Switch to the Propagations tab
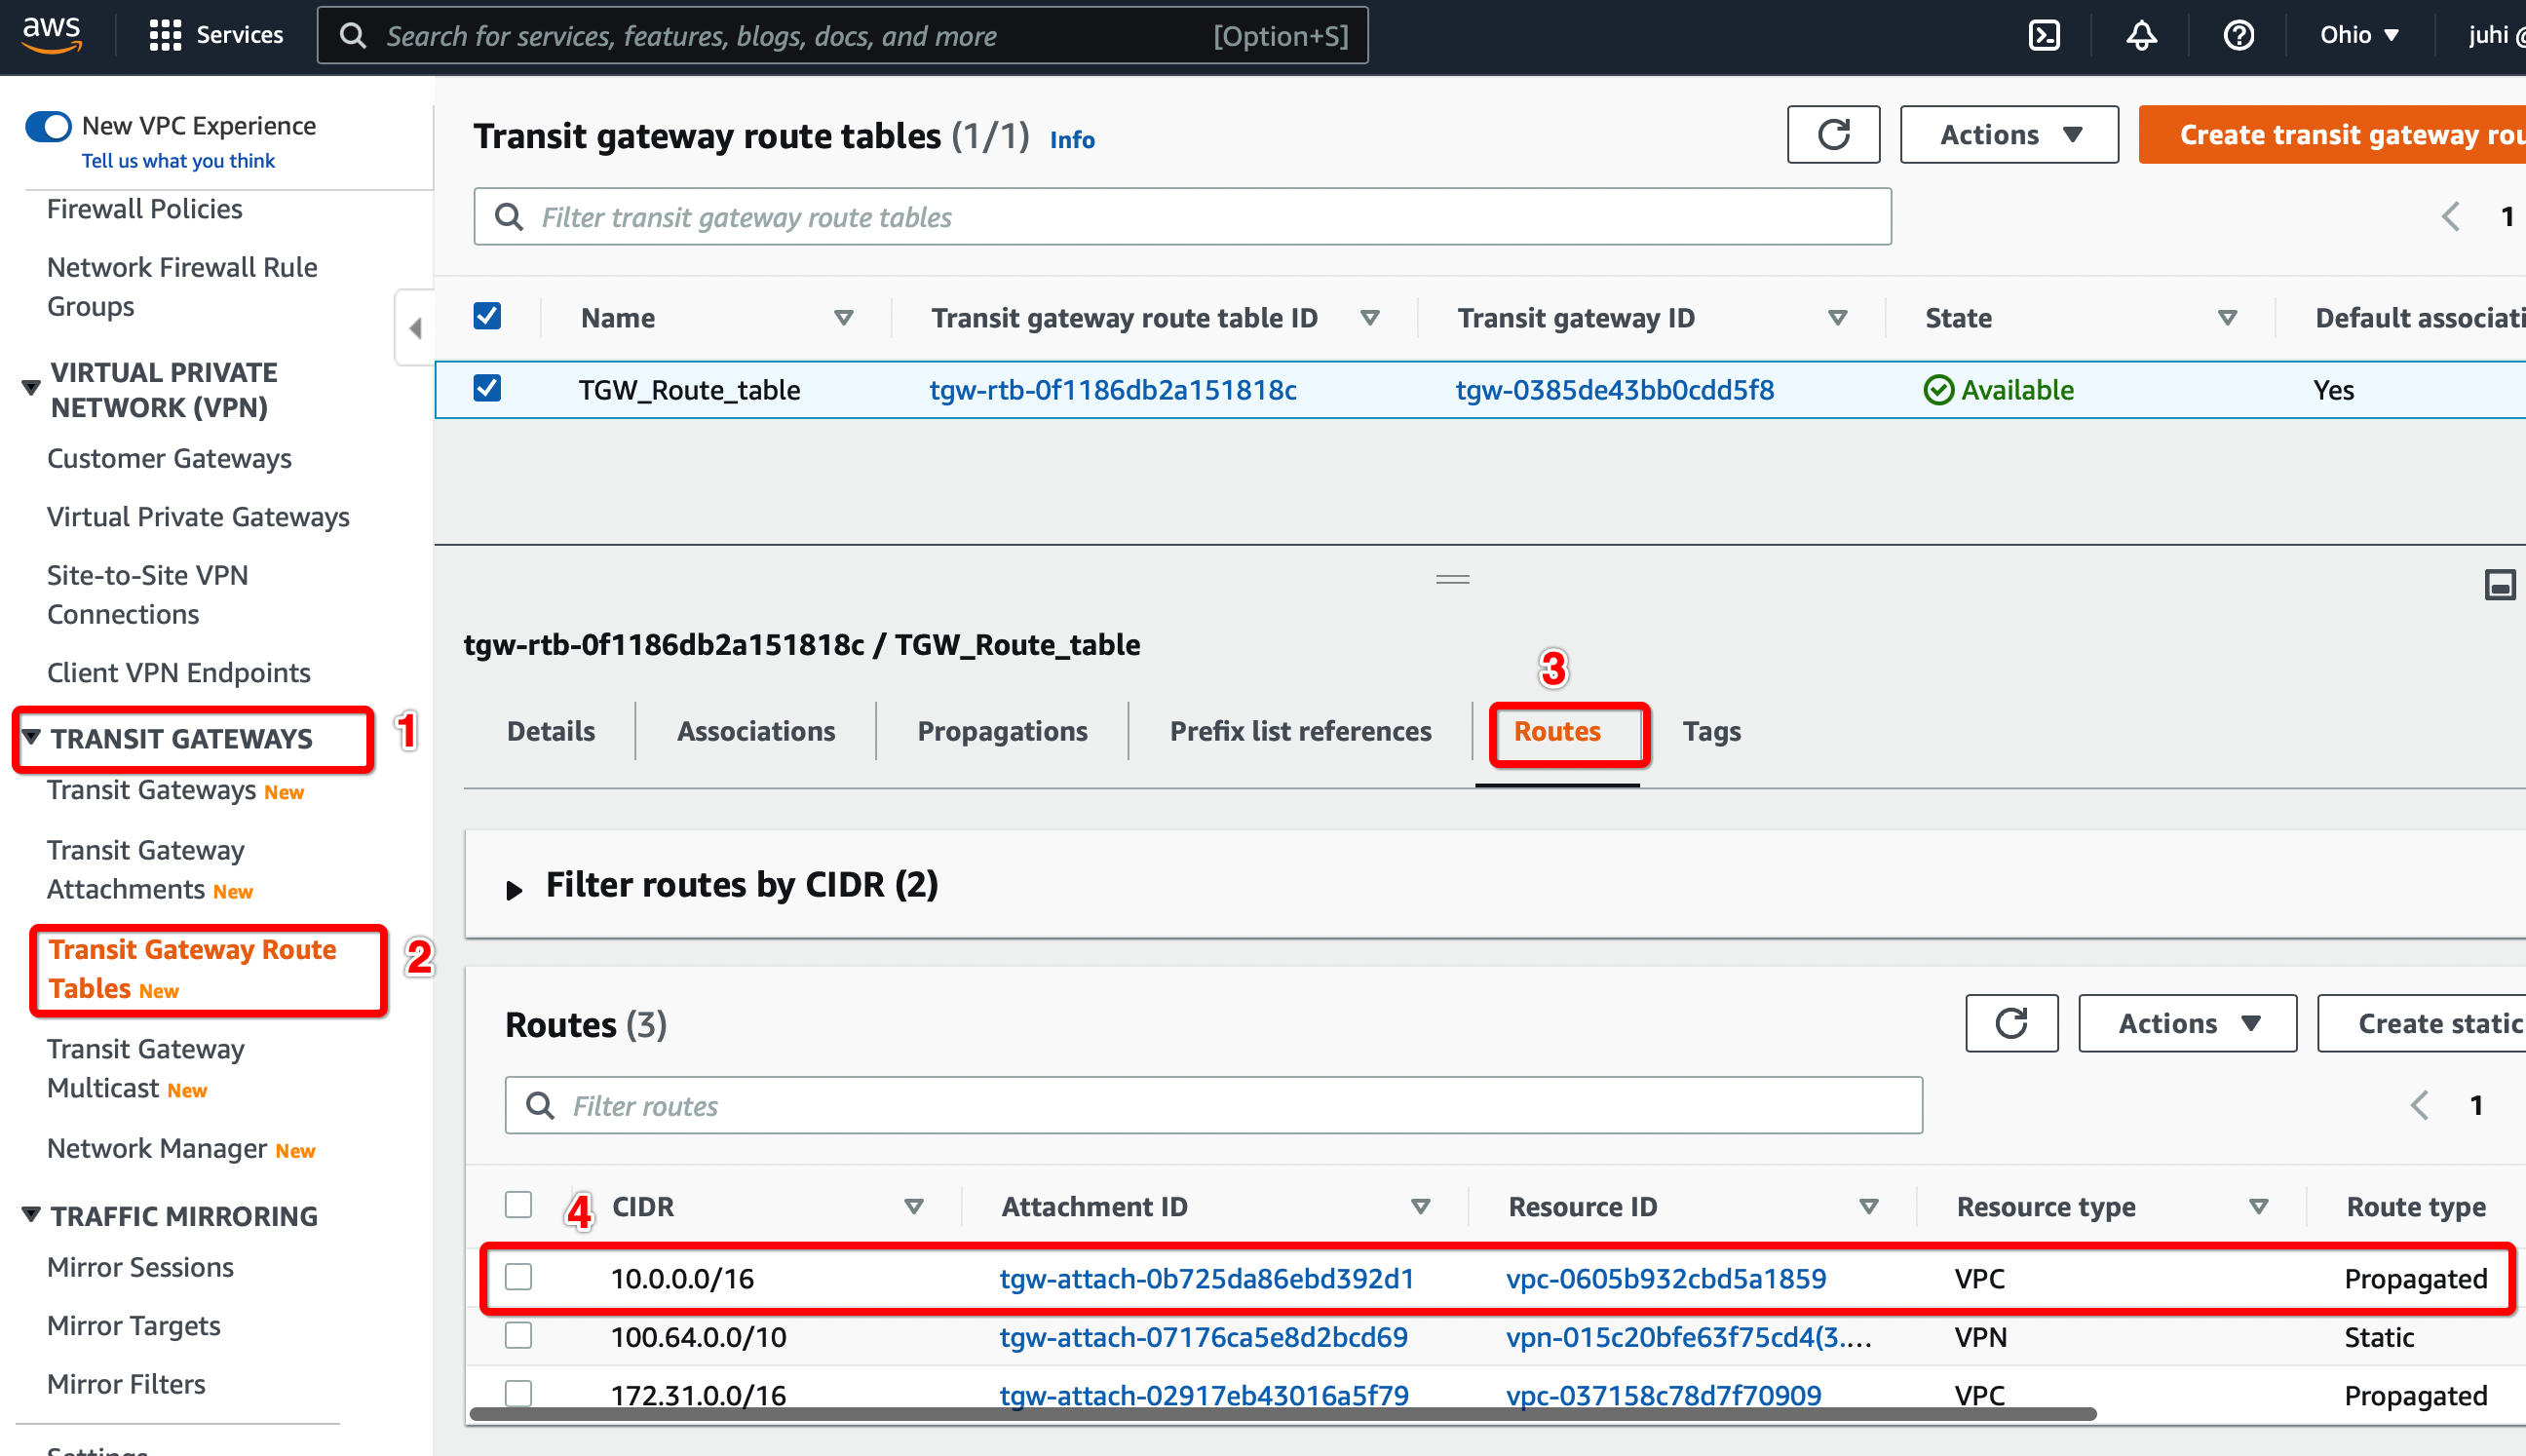This screenshot has width=2526, height=1456. click(1002, 731)
